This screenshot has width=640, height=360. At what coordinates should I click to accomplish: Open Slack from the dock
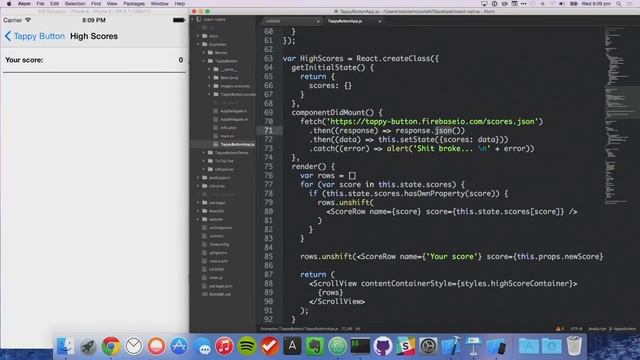pyautogui.click(x=405, y=347)
